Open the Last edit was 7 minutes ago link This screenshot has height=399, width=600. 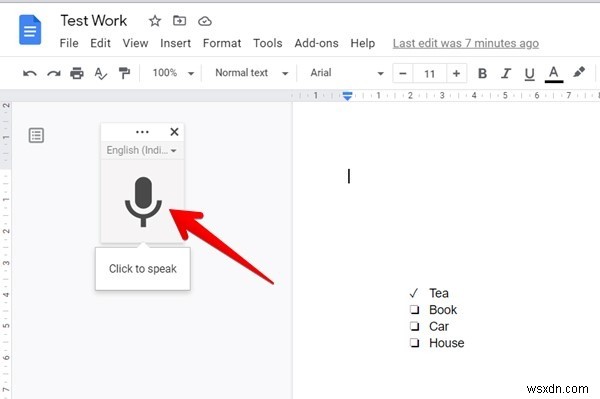tap(466, 43)
